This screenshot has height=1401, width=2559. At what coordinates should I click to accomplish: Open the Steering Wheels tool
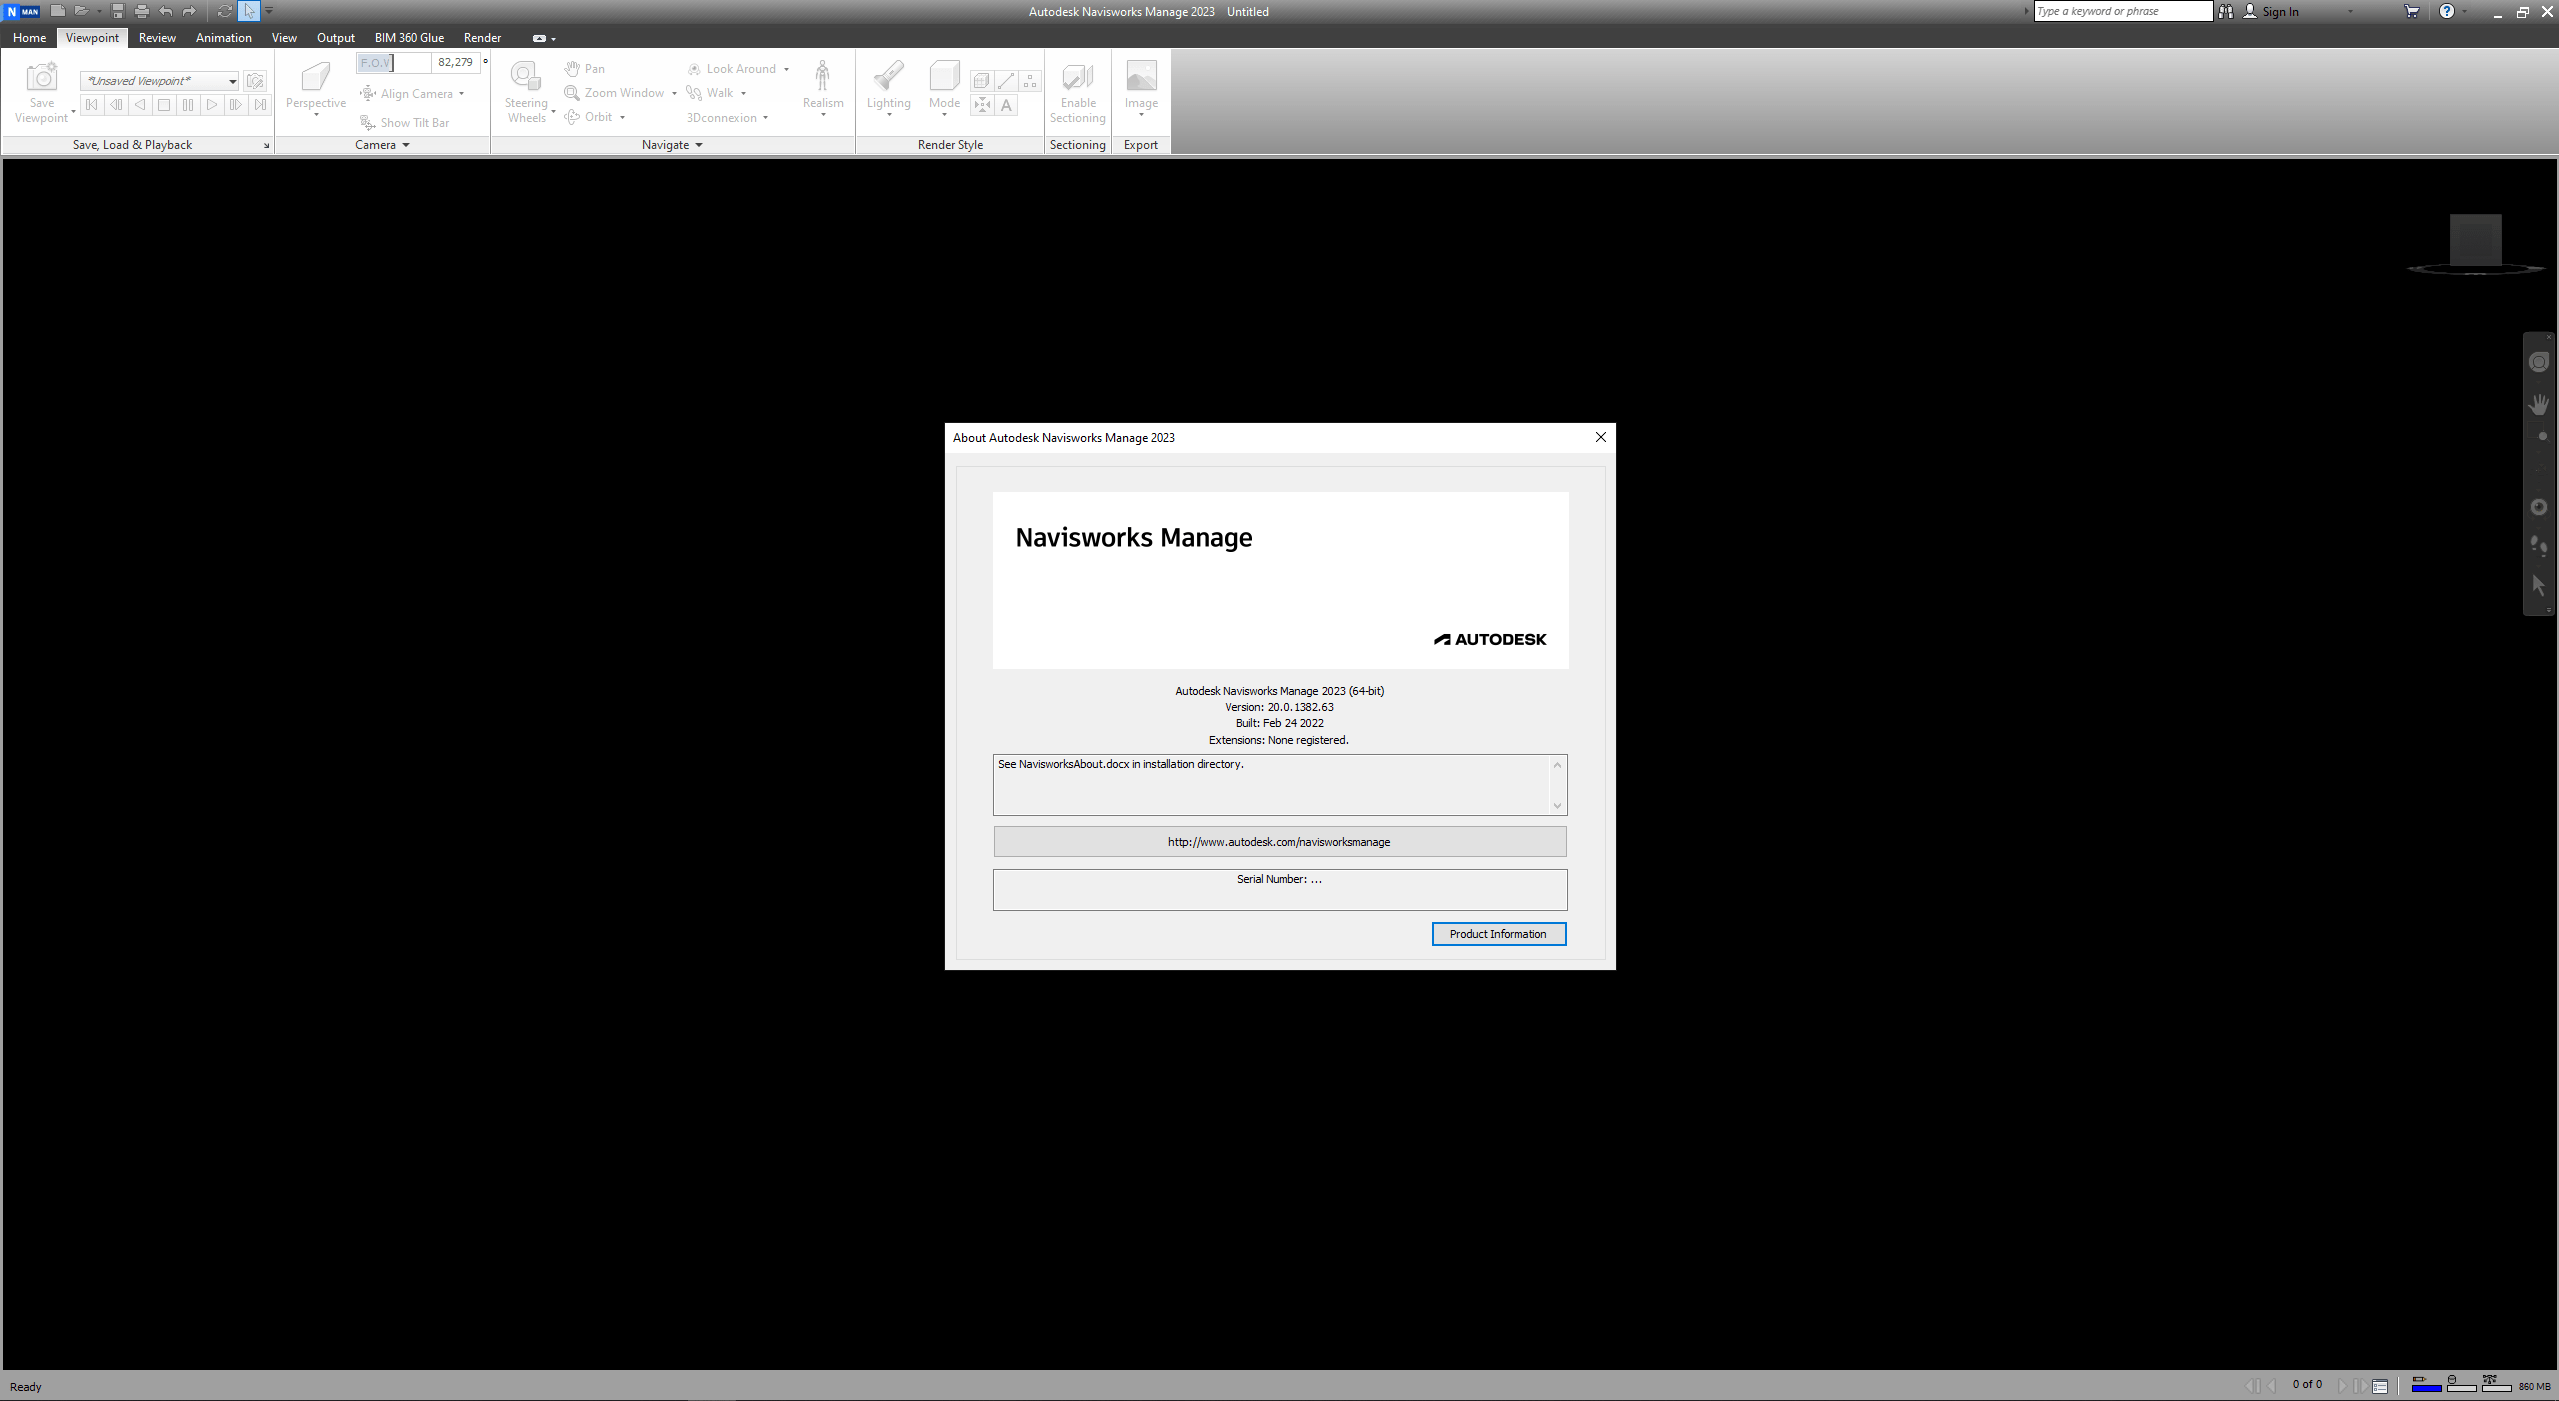(526, 92)
